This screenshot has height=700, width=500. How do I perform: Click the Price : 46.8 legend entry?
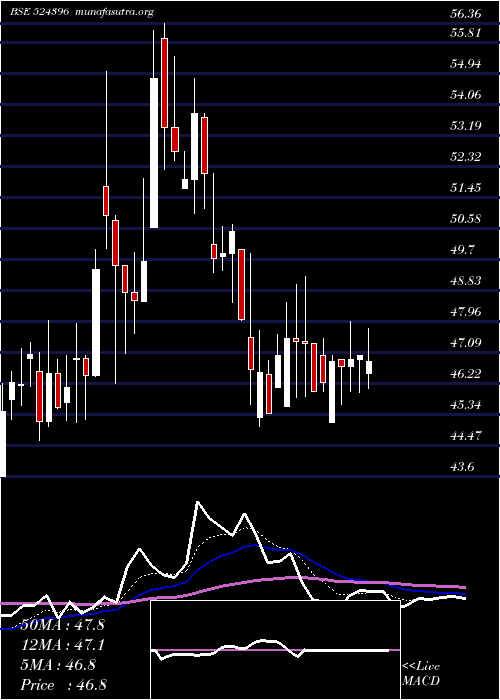[x=63, y=685]
